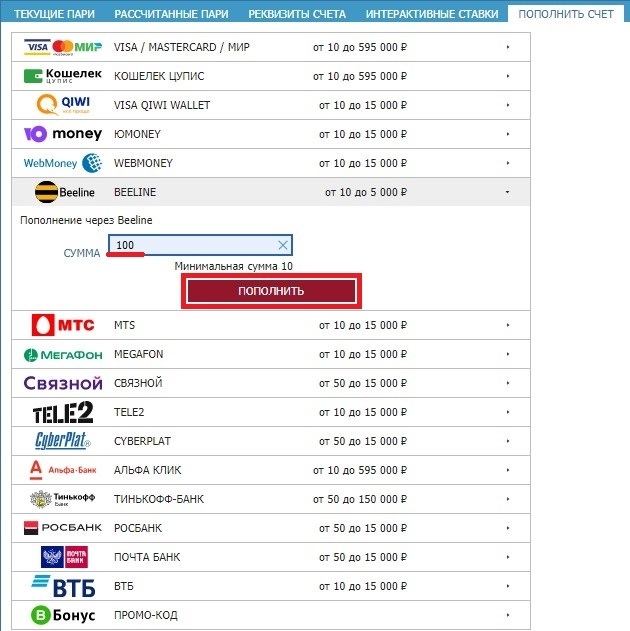Collapse the BEELINE row arrow
This screenshot has width=630, height=631.
pyautogui.click(x=508, y=192)
